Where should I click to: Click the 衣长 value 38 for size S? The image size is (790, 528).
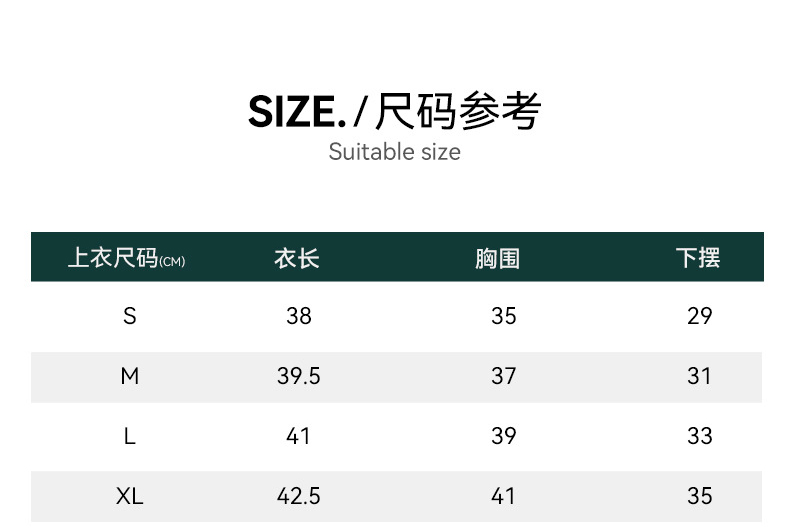pos(299,316)
